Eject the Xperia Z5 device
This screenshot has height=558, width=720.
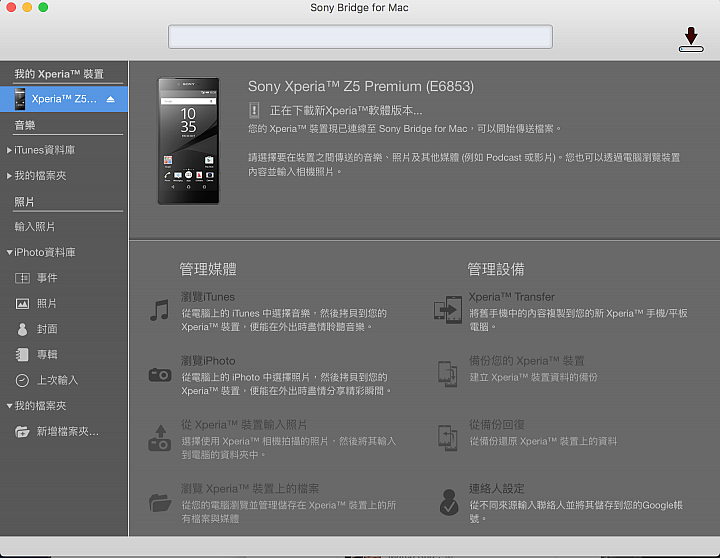pyautogui.click(x=111, y=99)
